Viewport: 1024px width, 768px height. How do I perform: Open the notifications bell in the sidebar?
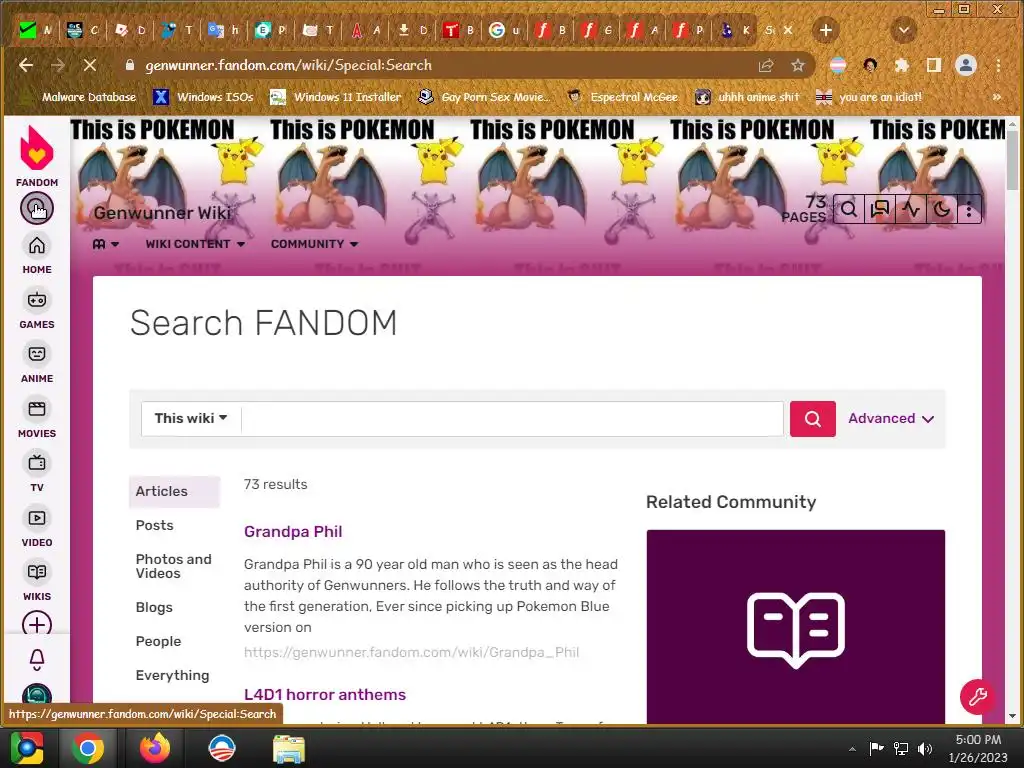(x=37, y=660)
